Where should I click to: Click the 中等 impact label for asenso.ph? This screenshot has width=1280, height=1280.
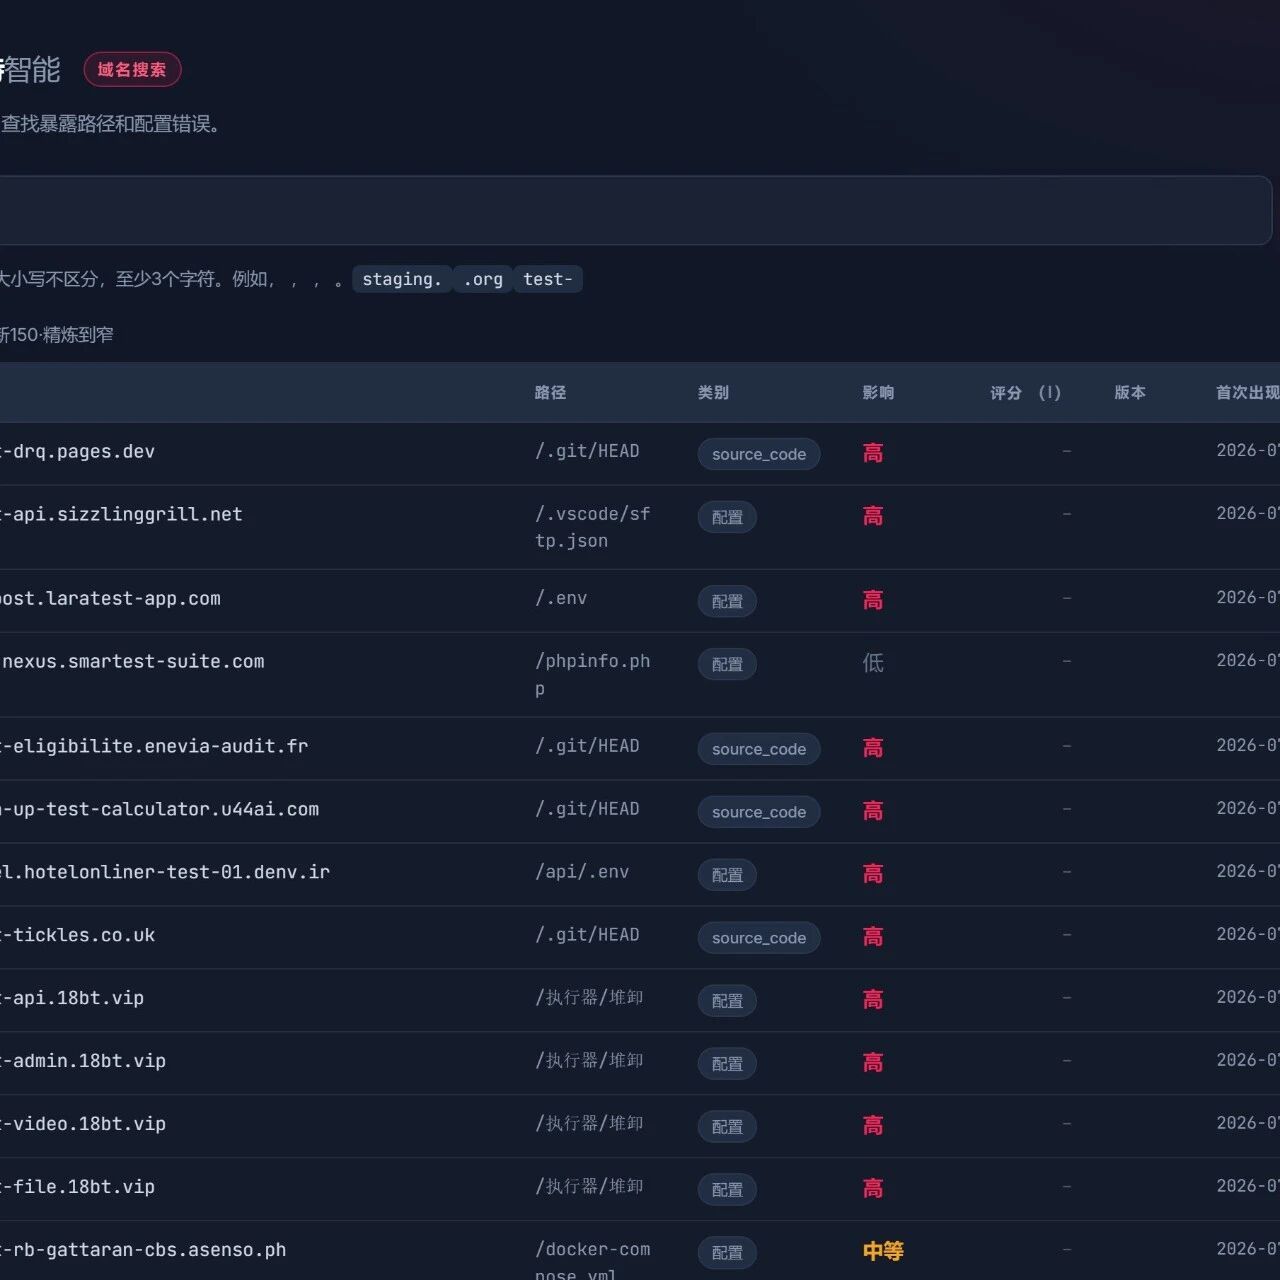[883, 1251]
